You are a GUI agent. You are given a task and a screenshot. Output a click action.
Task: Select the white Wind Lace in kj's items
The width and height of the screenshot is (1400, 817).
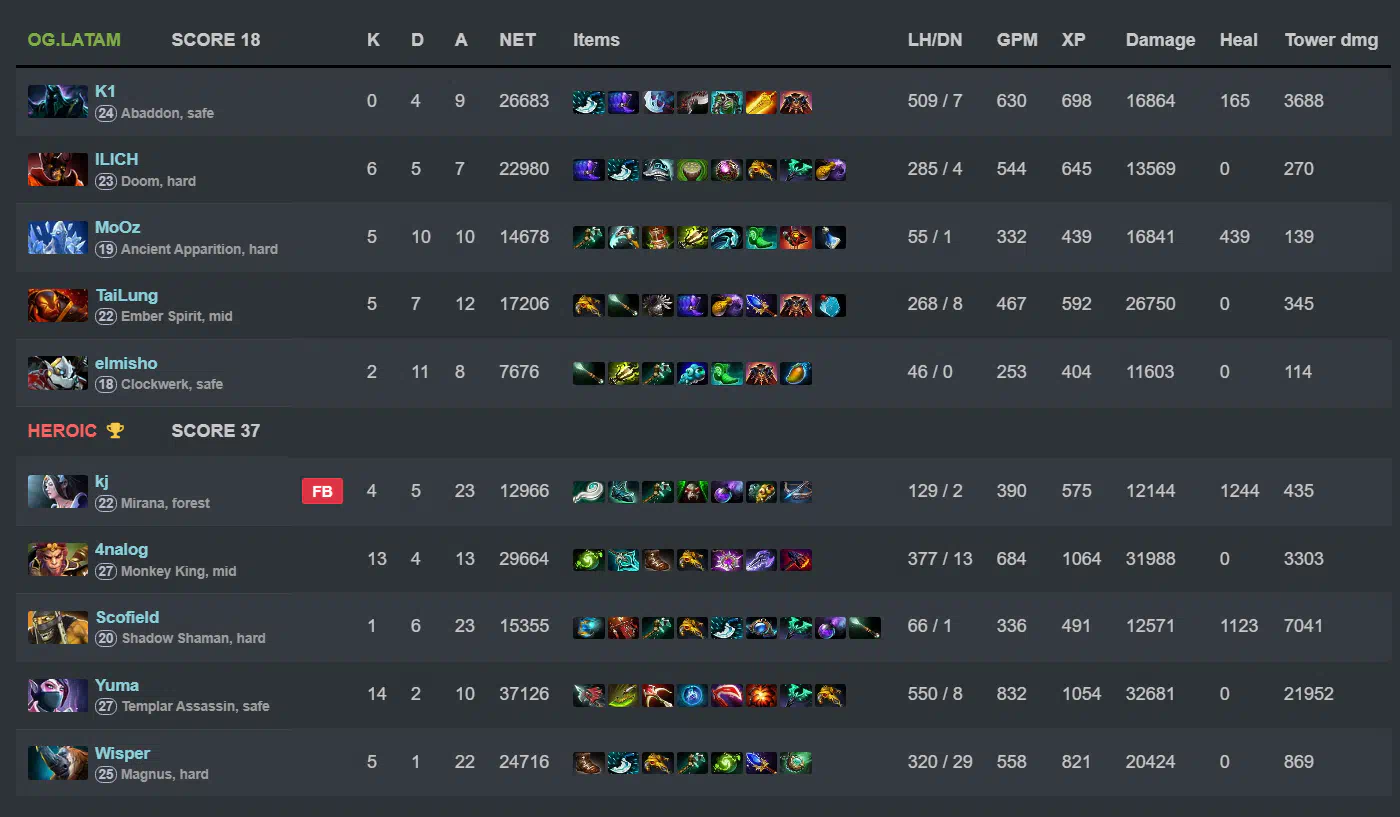(x=589, y=492)
